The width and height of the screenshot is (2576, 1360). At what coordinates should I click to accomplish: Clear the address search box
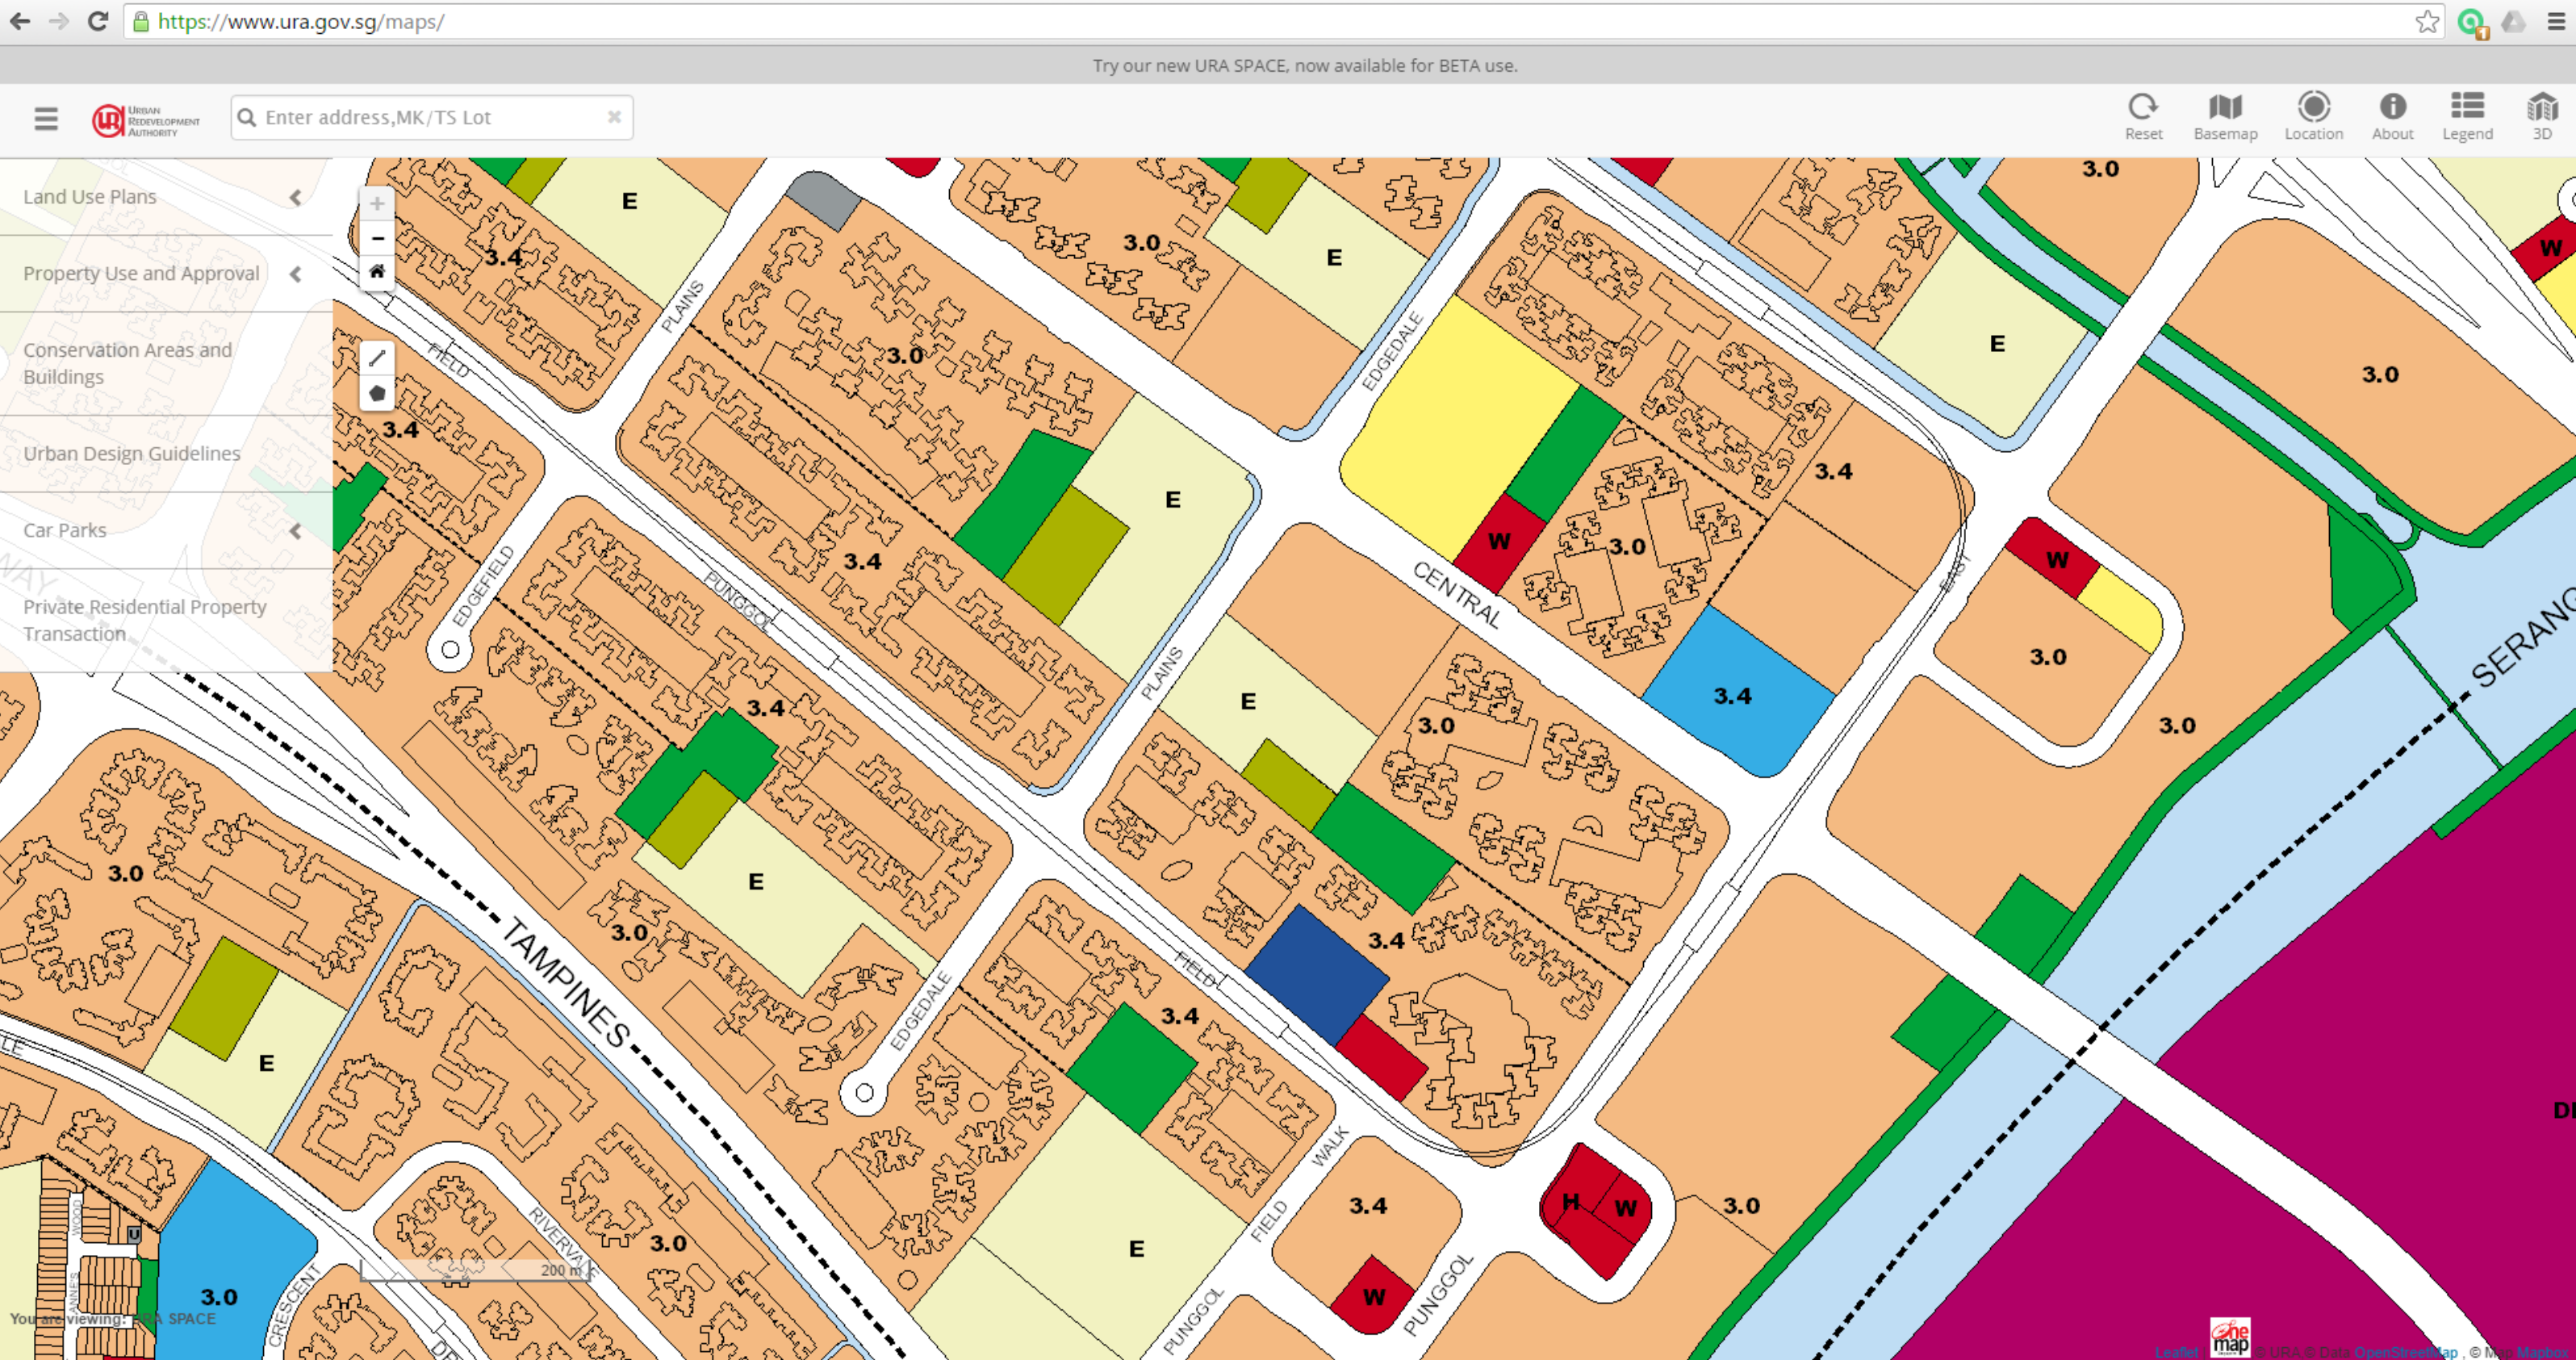tap(614, 117)
